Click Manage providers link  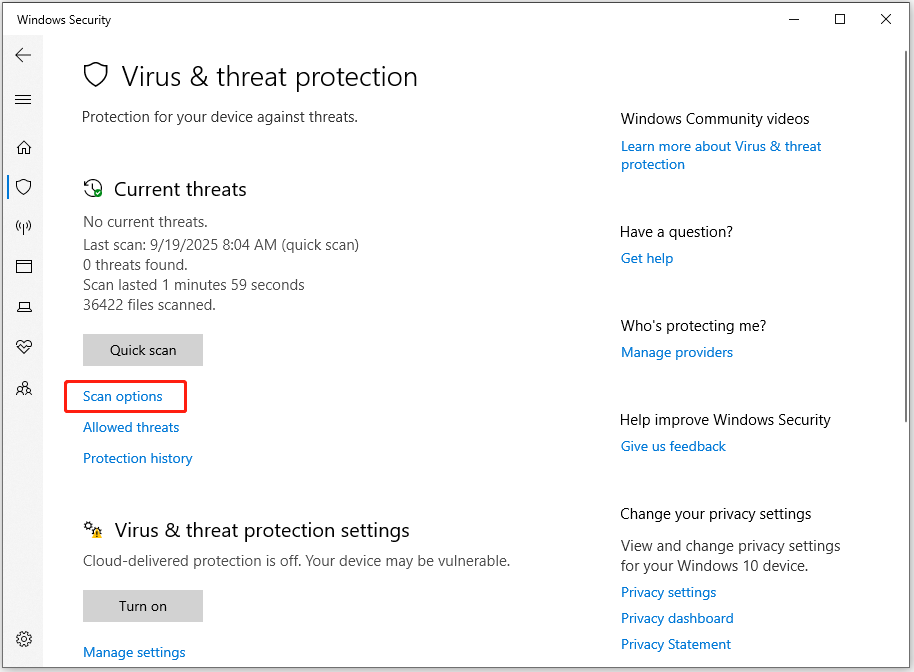click(x=676, y=352)
